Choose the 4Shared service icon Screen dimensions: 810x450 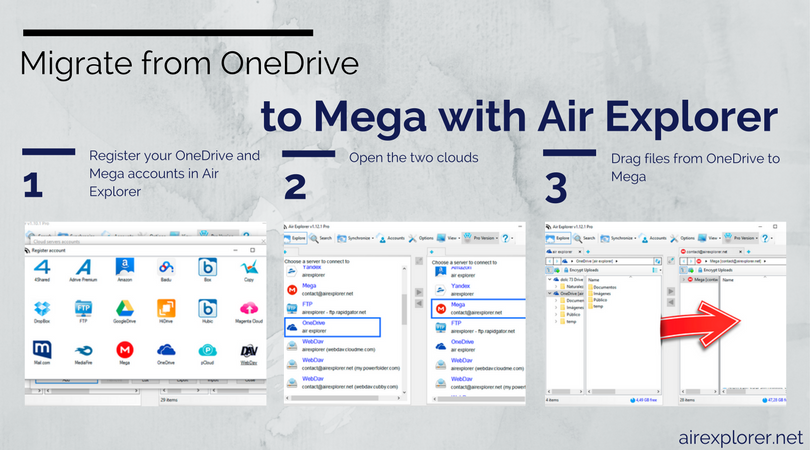pyautogui.click(x=42, y=268)
